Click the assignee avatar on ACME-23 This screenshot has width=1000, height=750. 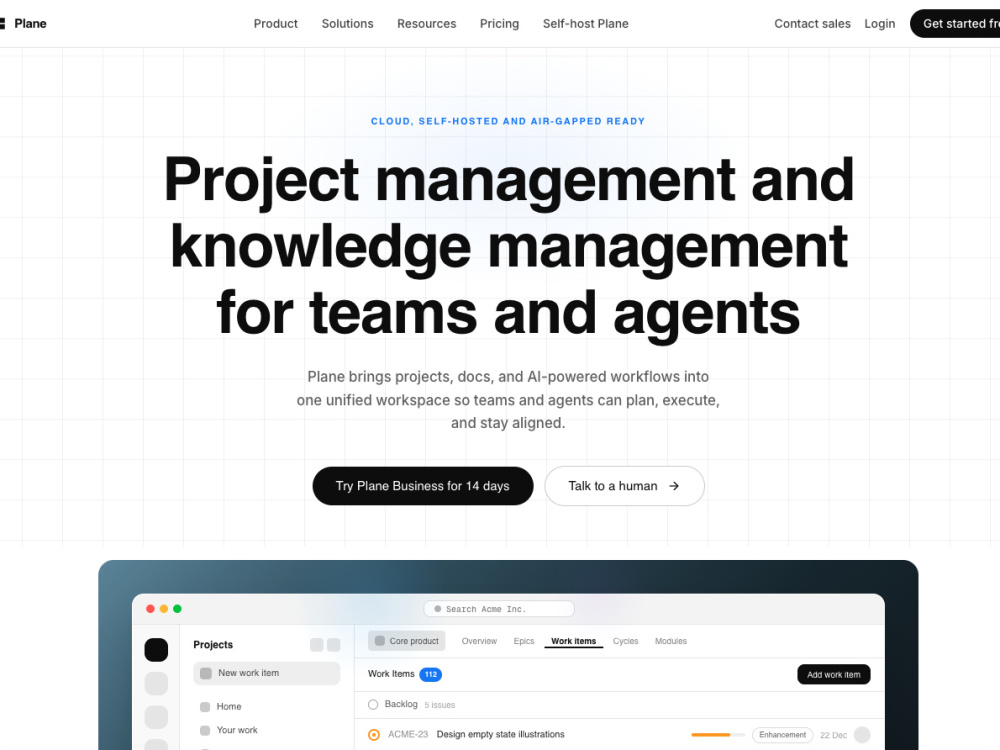coord(862,735)
